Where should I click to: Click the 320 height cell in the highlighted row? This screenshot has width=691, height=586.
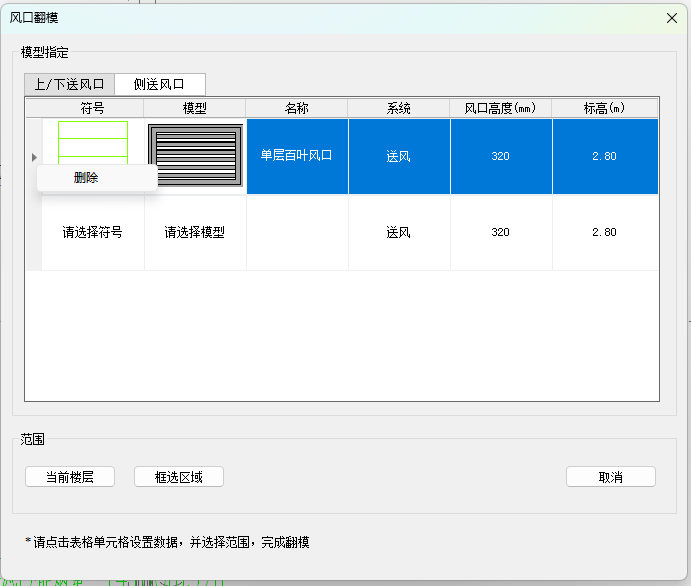click(501, 156)
